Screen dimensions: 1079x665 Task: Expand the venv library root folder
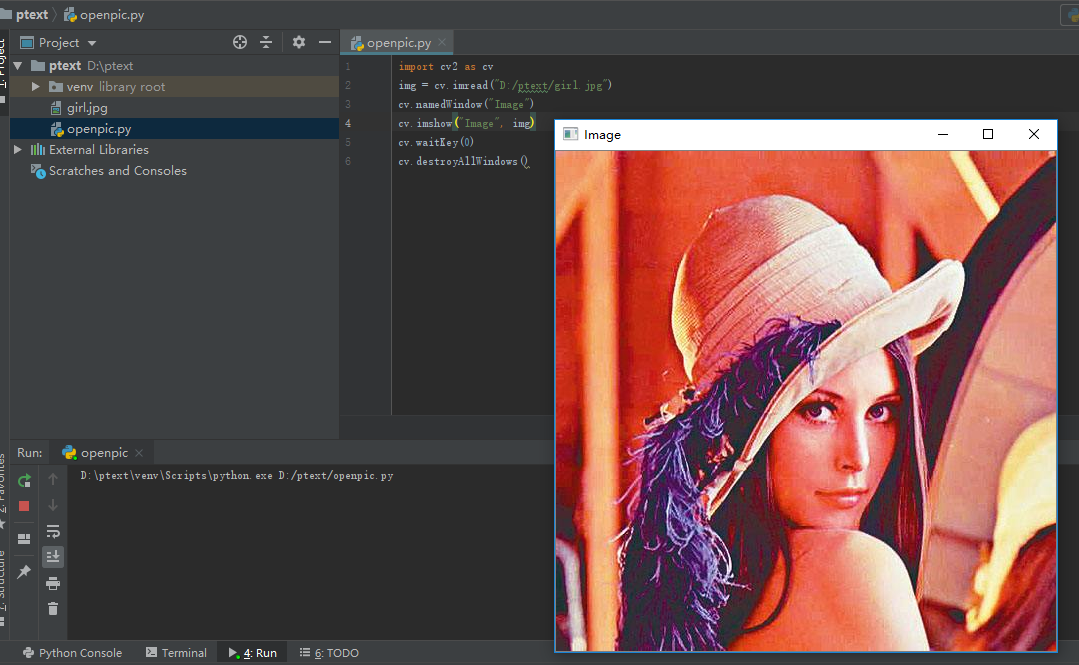[36, 86]
